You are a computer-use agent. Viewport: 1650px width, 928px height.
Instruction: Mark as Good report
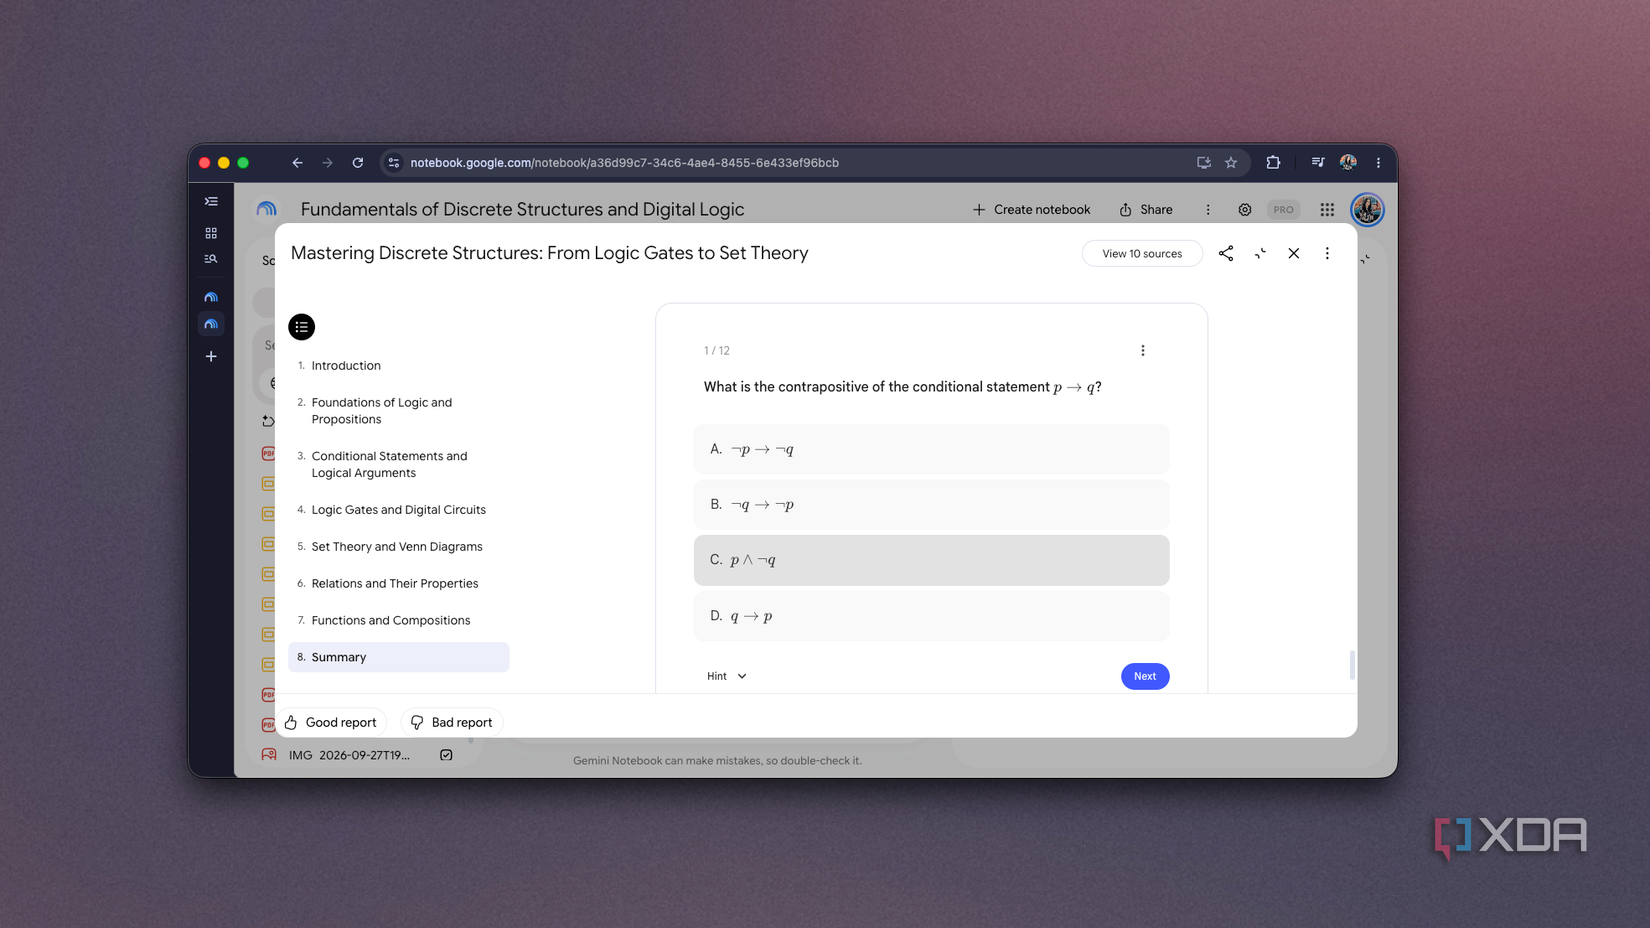pyautogui.click(x=331, y=723)
